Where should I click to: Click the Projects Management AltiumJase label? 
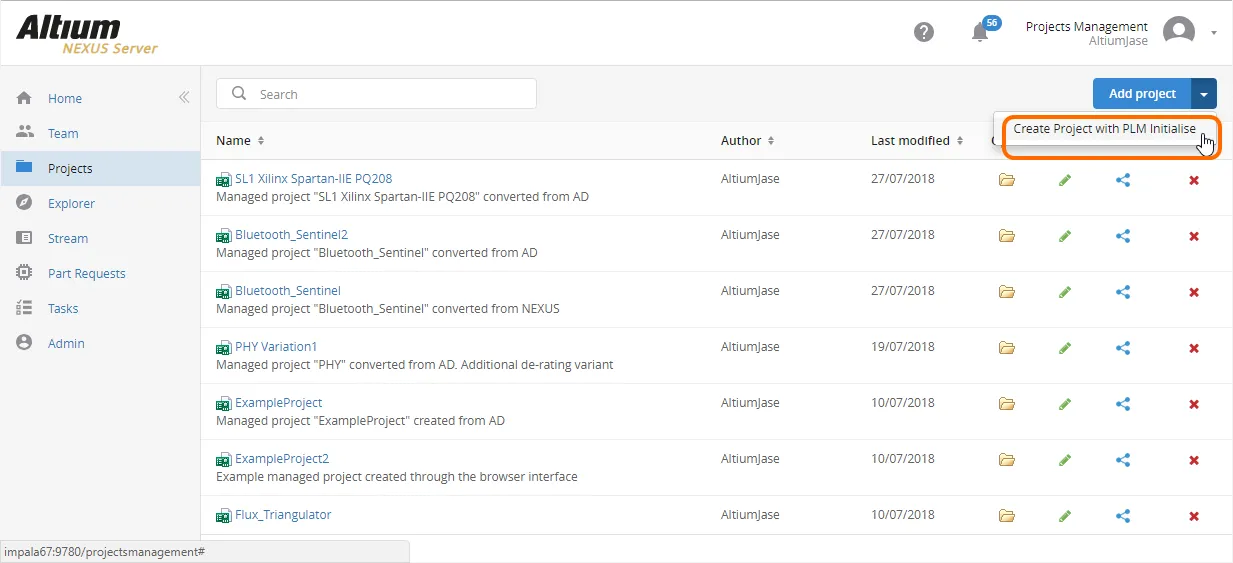tap(1087, 33)
